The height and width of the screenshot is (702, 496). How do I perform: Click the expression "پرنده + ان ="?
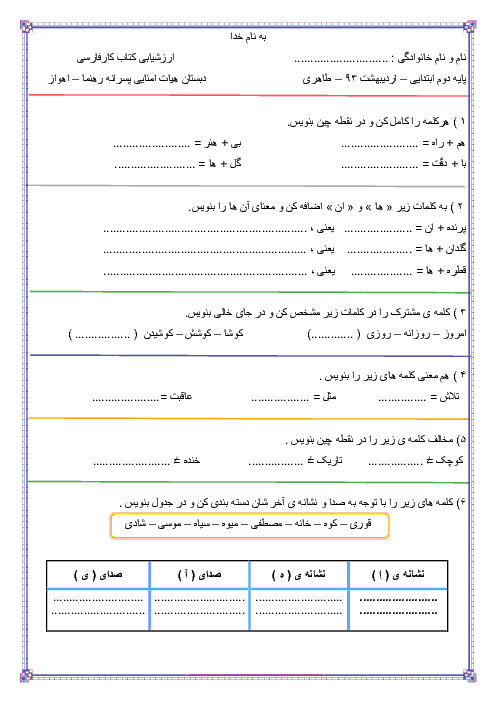click(x=441, y=228)
